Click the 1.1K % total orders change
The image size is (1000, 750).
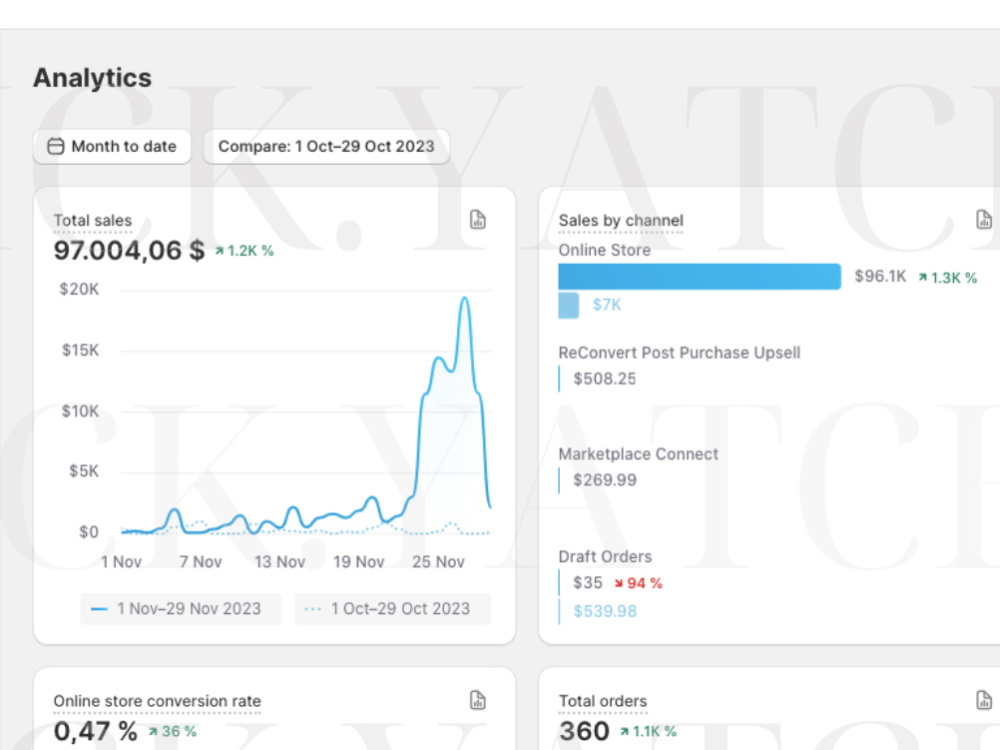pos(648,732)
